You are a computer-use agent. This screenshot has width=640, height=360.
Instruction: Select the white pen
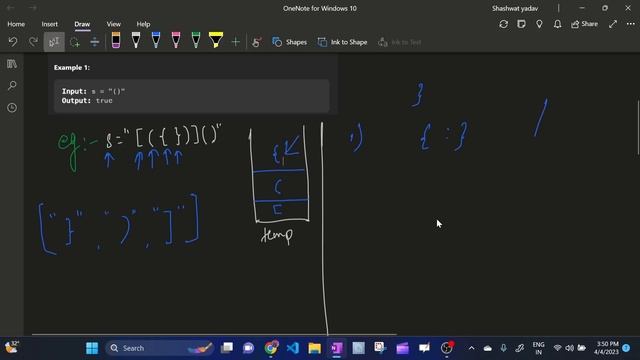(x=136, y=40)
